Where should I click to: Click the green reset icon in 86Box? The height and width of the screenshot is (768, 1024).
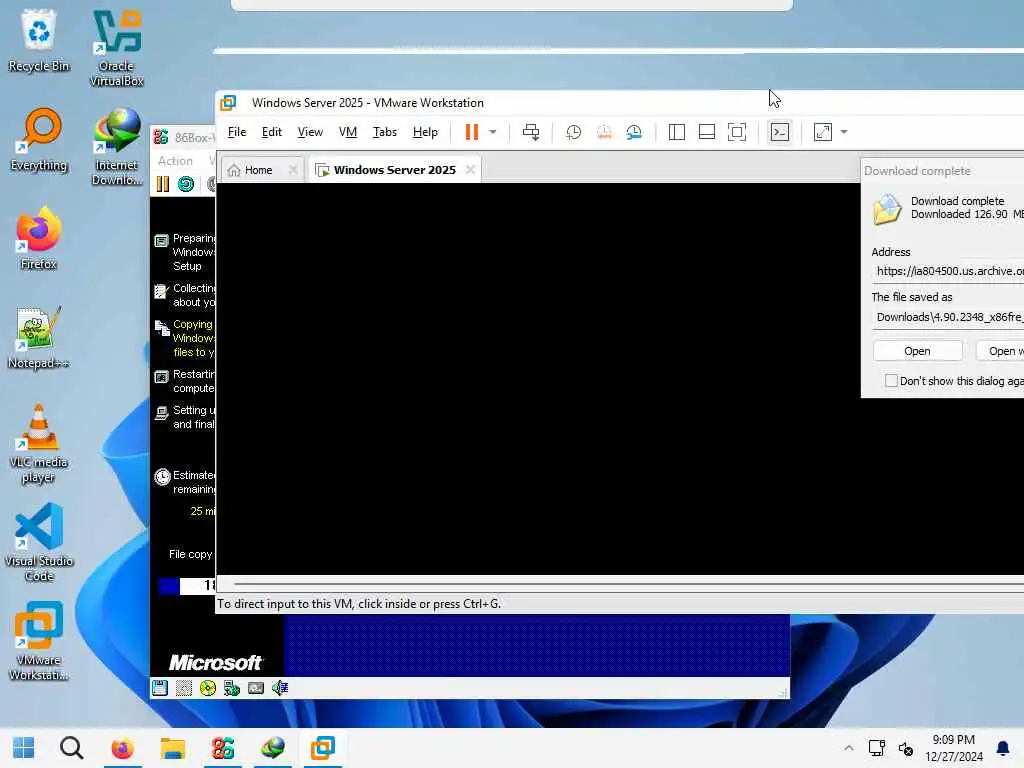(186, 184)
